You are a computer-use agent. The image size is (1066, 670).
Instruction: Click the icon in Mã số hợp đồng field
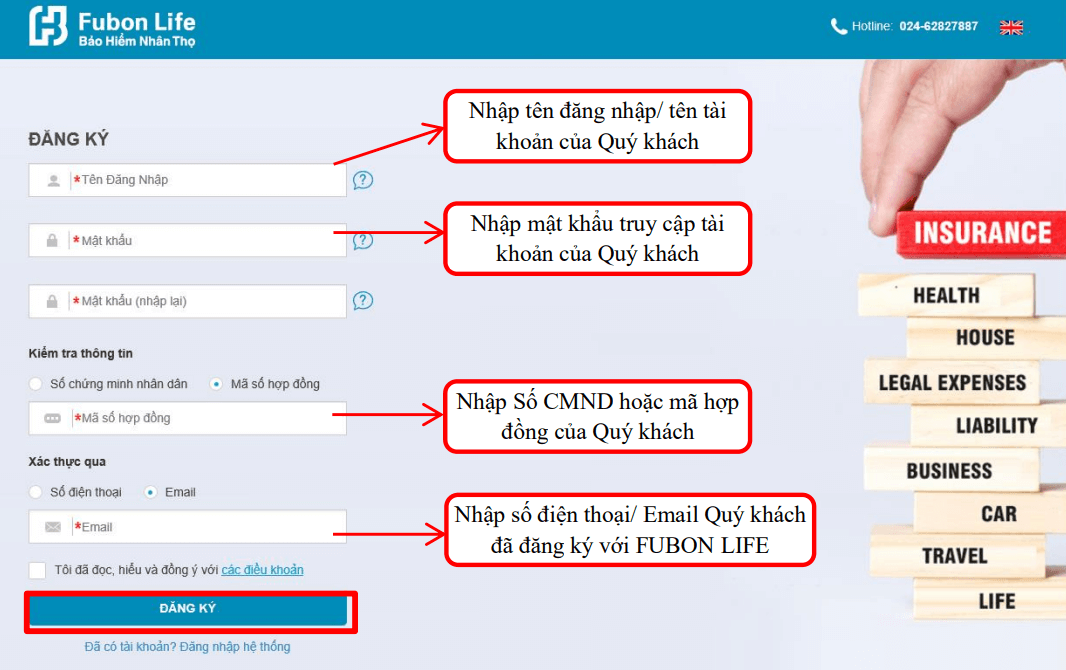tap(52, 419)
